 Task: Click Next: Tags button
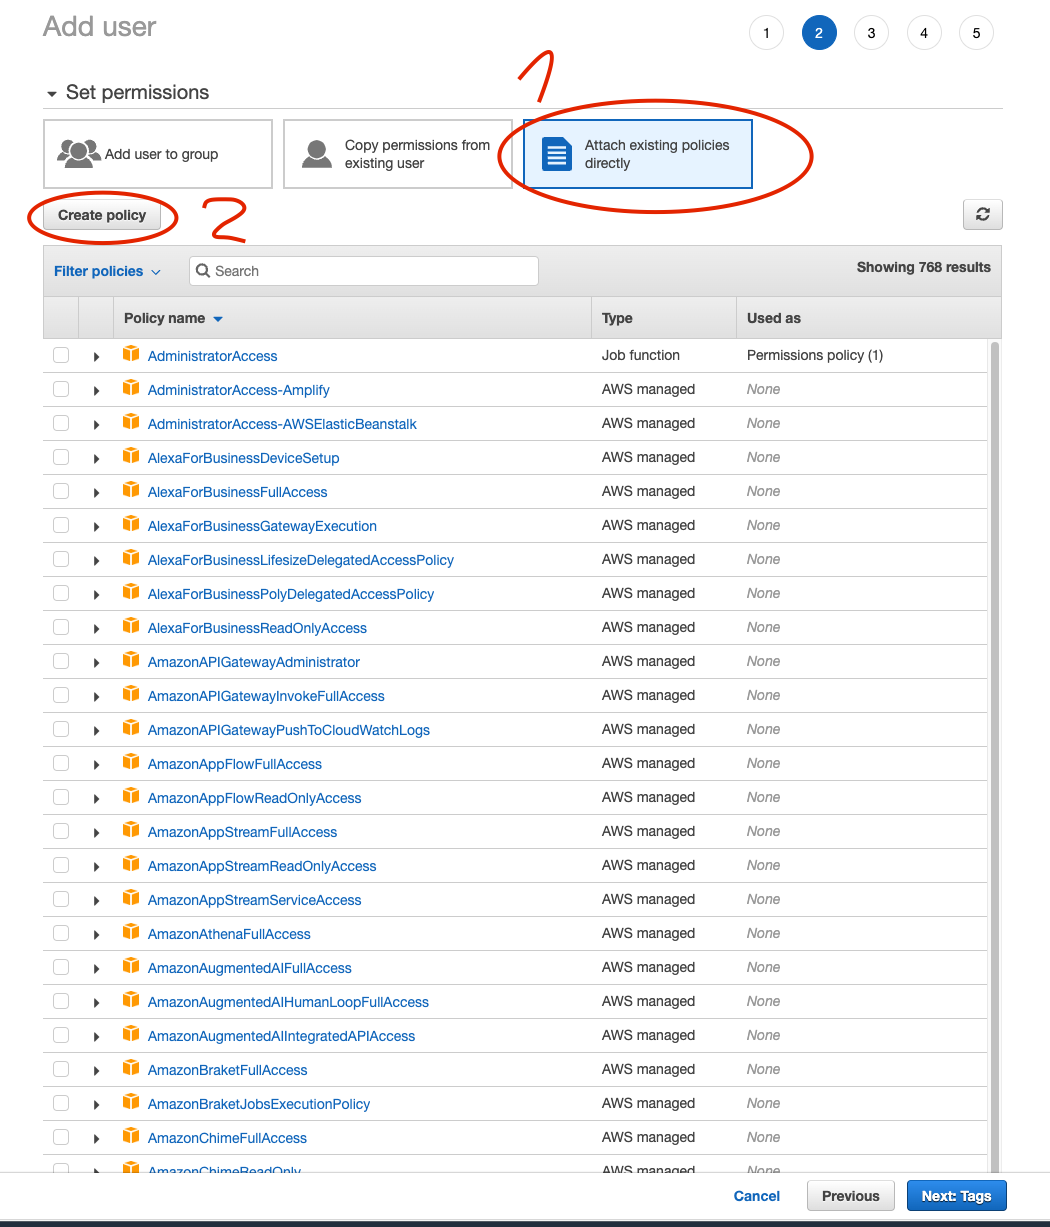click(x=956, y=1196)
